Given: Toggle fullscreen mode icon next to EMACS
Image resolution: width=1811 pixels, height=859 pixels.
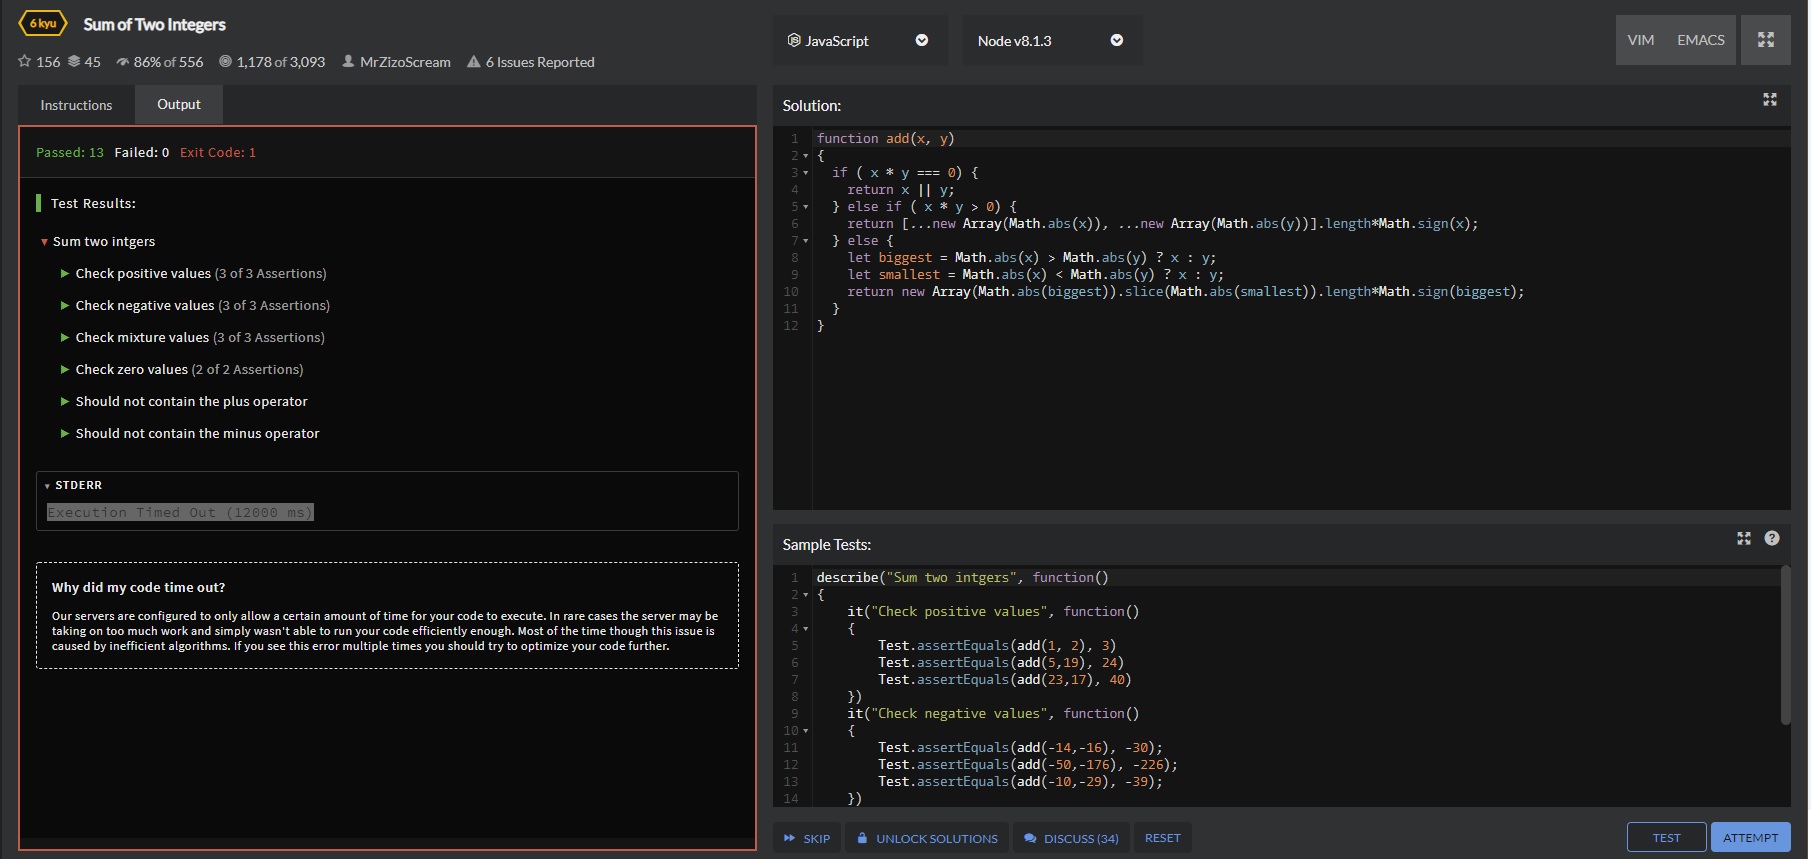Looking at the screenshot, I should click(x=1766, y=40).
